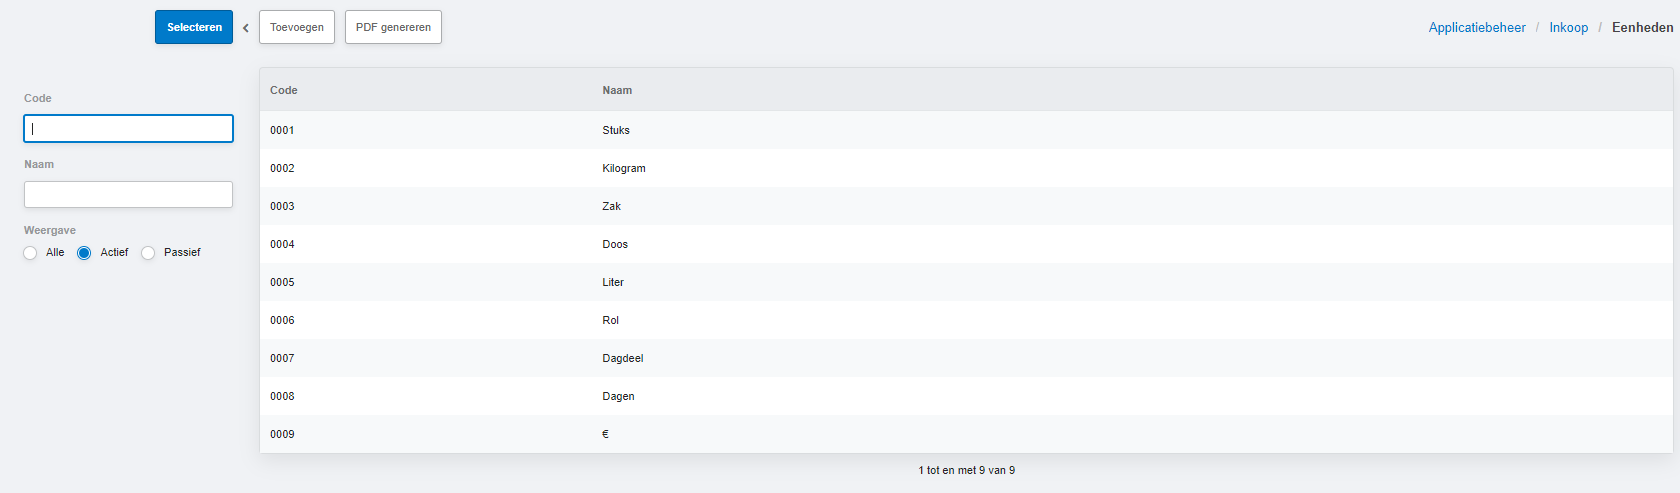The width and height of the screenshot is (1680, 493).
Task: Sort the table by the Code column header
Action: (x=284, y=90)
